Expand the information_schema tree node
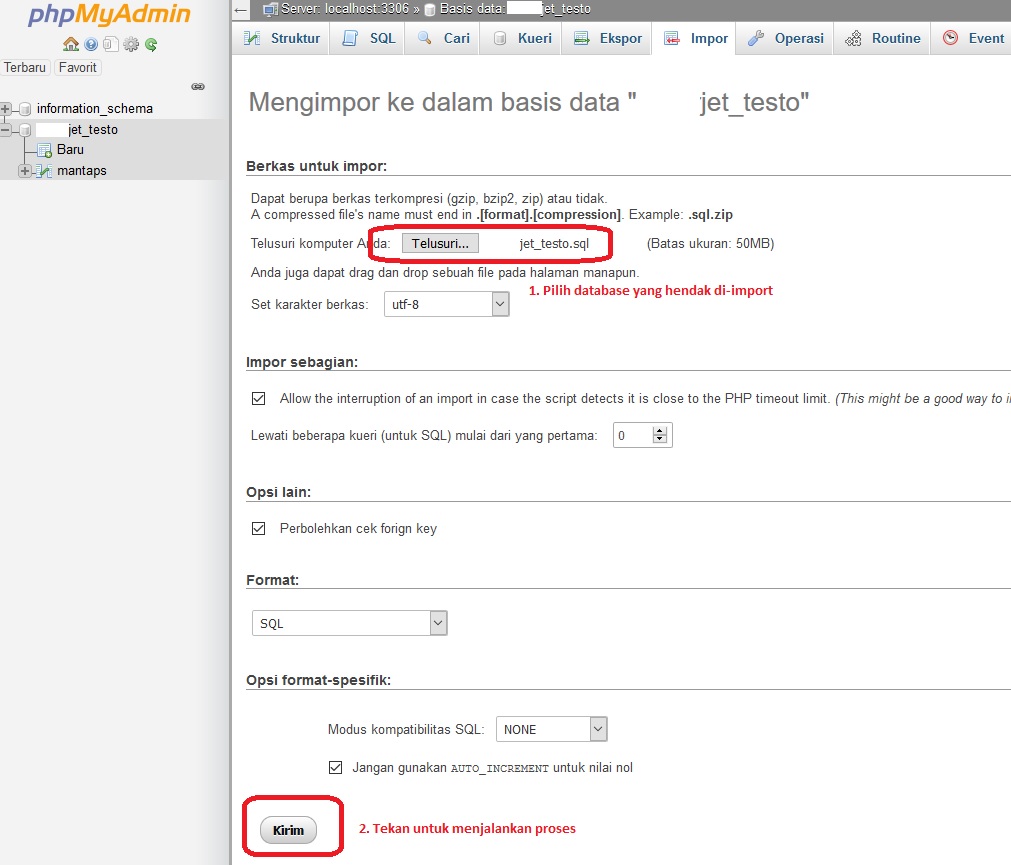1011x865 pixels. tap(5, 108)
